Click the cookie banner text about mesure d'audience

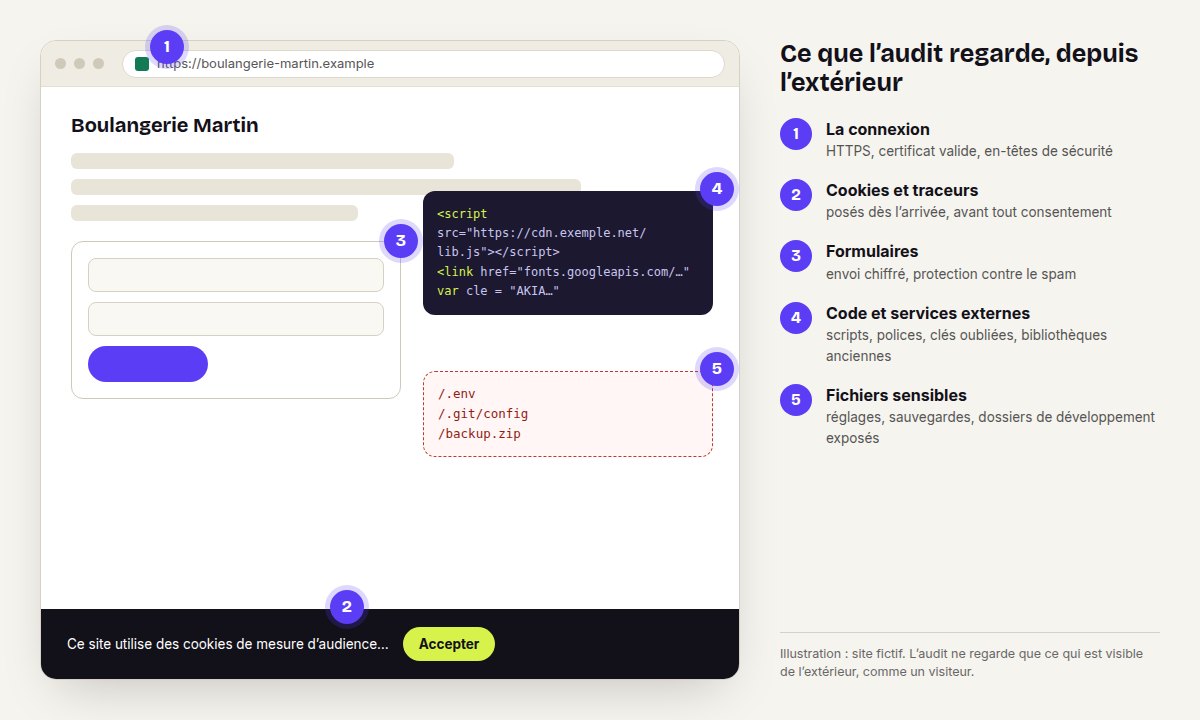(228, 644)
